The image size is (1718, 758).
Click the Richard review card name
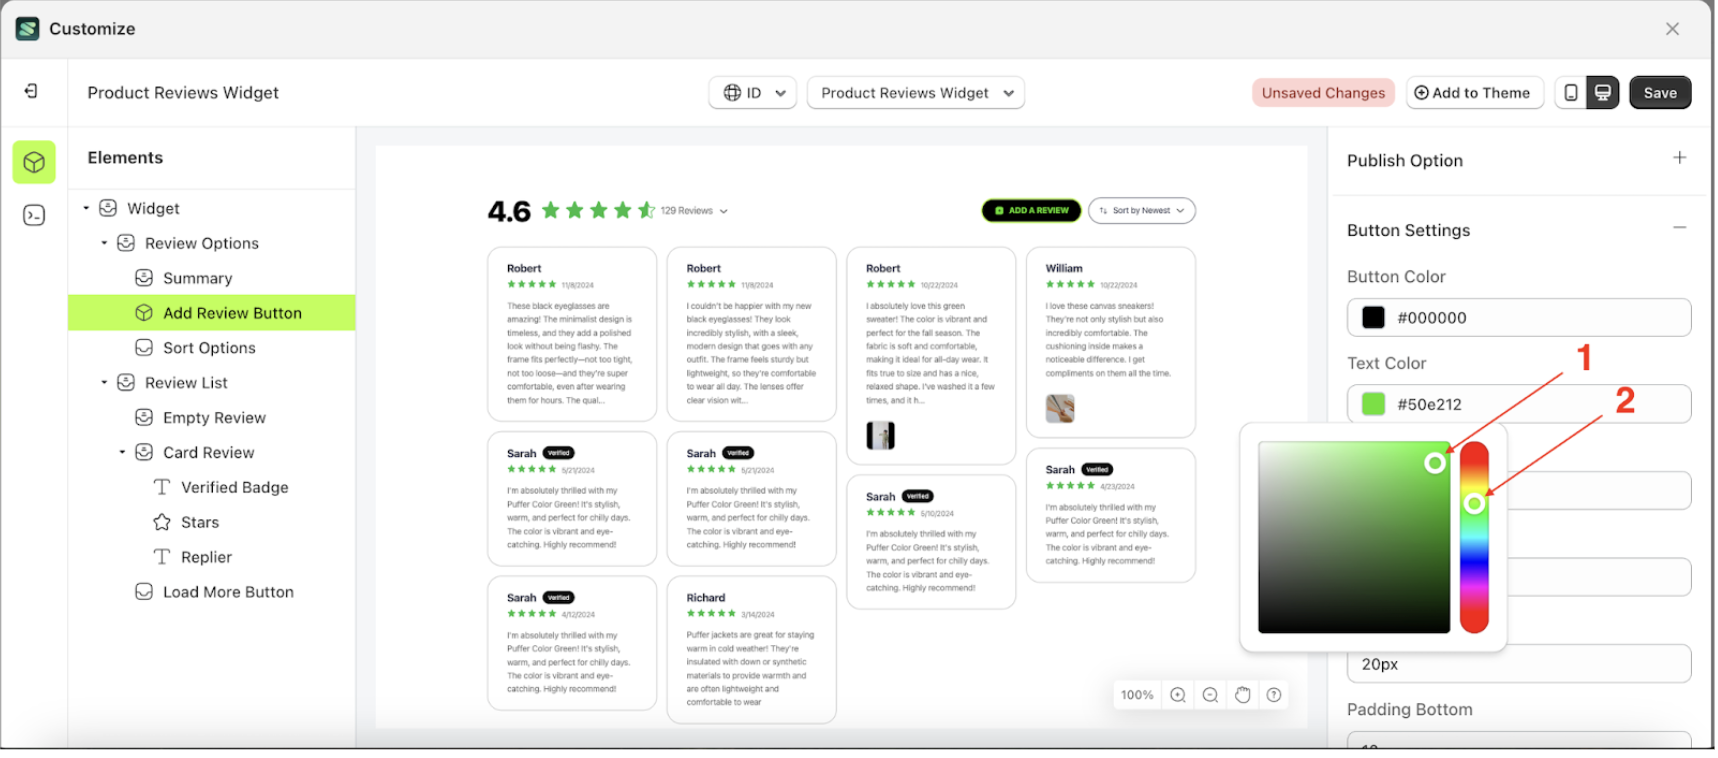(x=706, y=598)
